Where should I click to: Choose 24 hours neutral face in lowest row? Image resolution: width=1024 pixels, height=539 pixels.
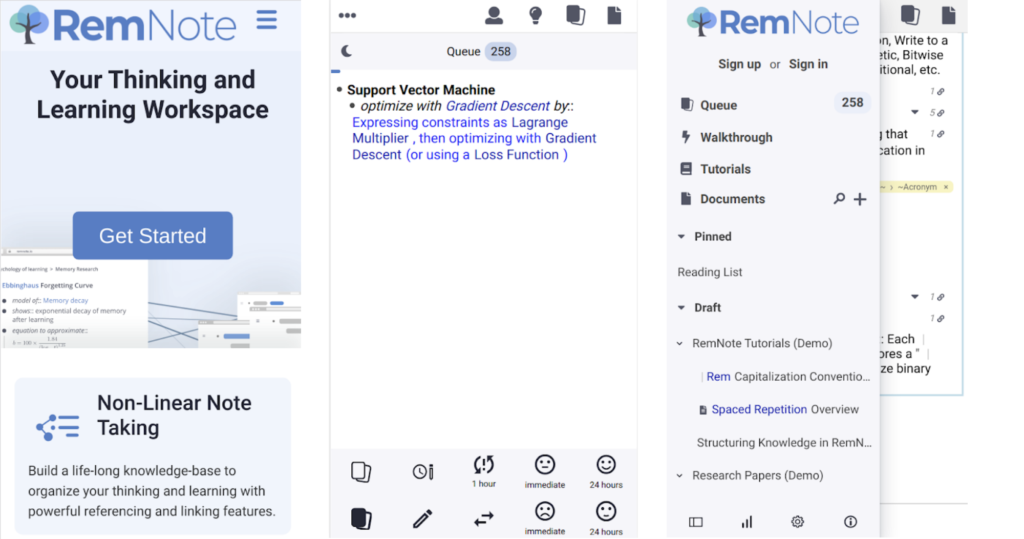(606, 519)
